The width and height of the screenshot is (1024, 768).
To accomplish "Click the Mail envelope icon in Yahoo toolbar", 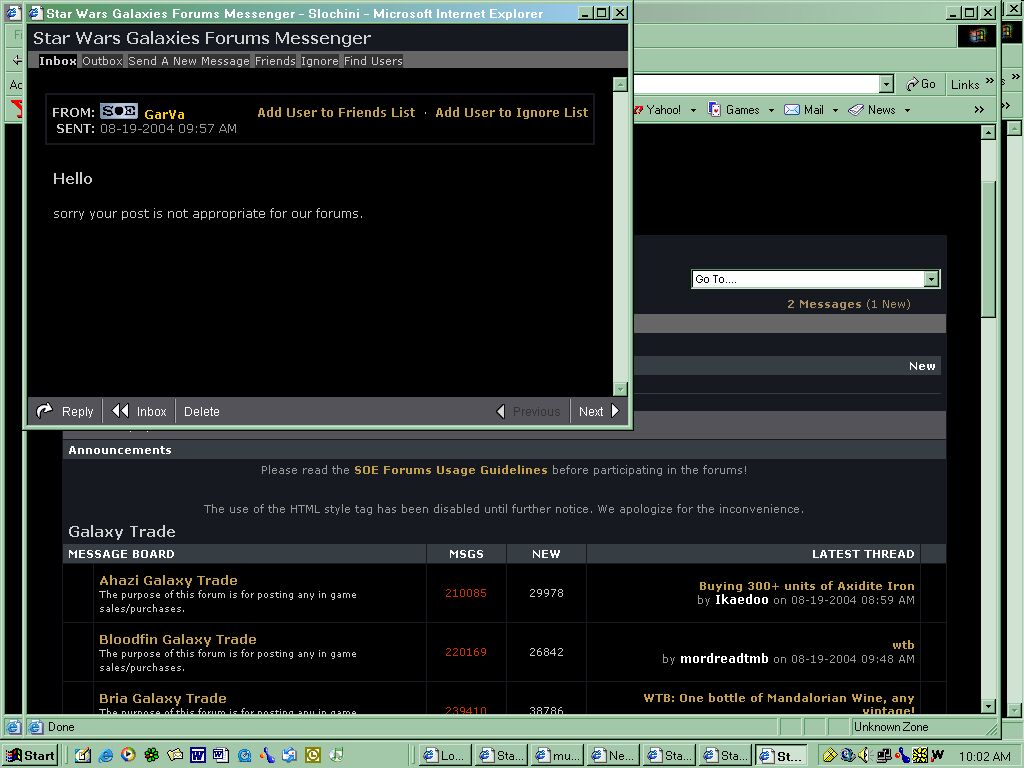I will point(792,110).
